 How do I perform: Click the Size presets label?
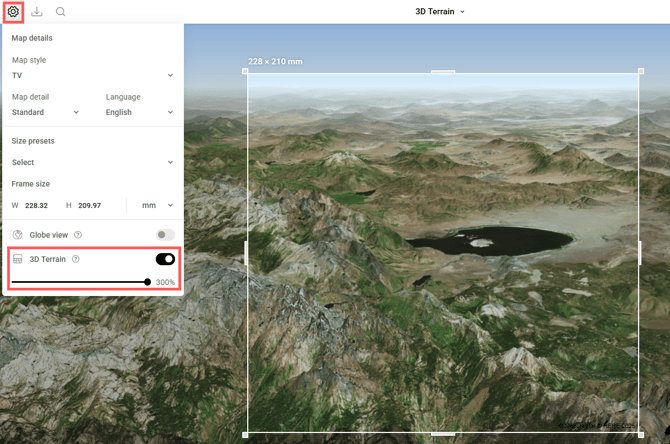33,141
